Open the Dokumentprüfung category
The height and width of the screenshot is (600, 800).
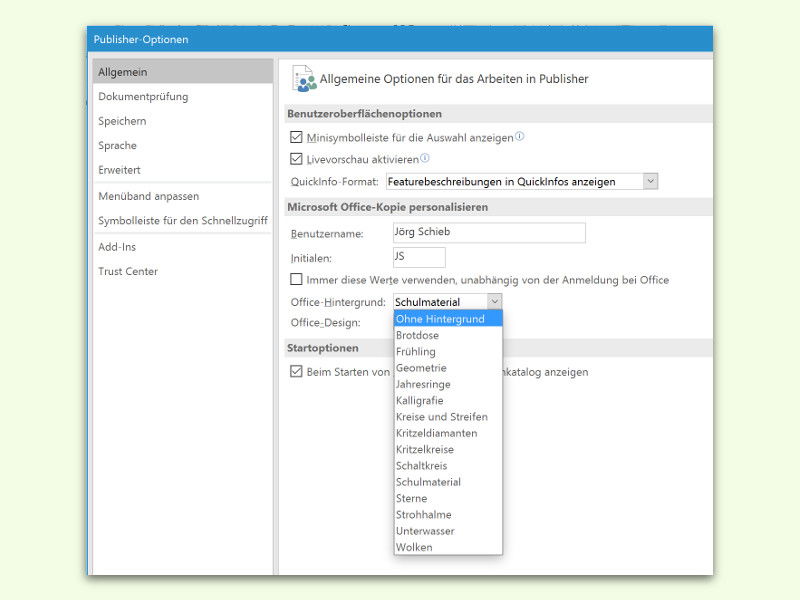[x=183, y=96]
